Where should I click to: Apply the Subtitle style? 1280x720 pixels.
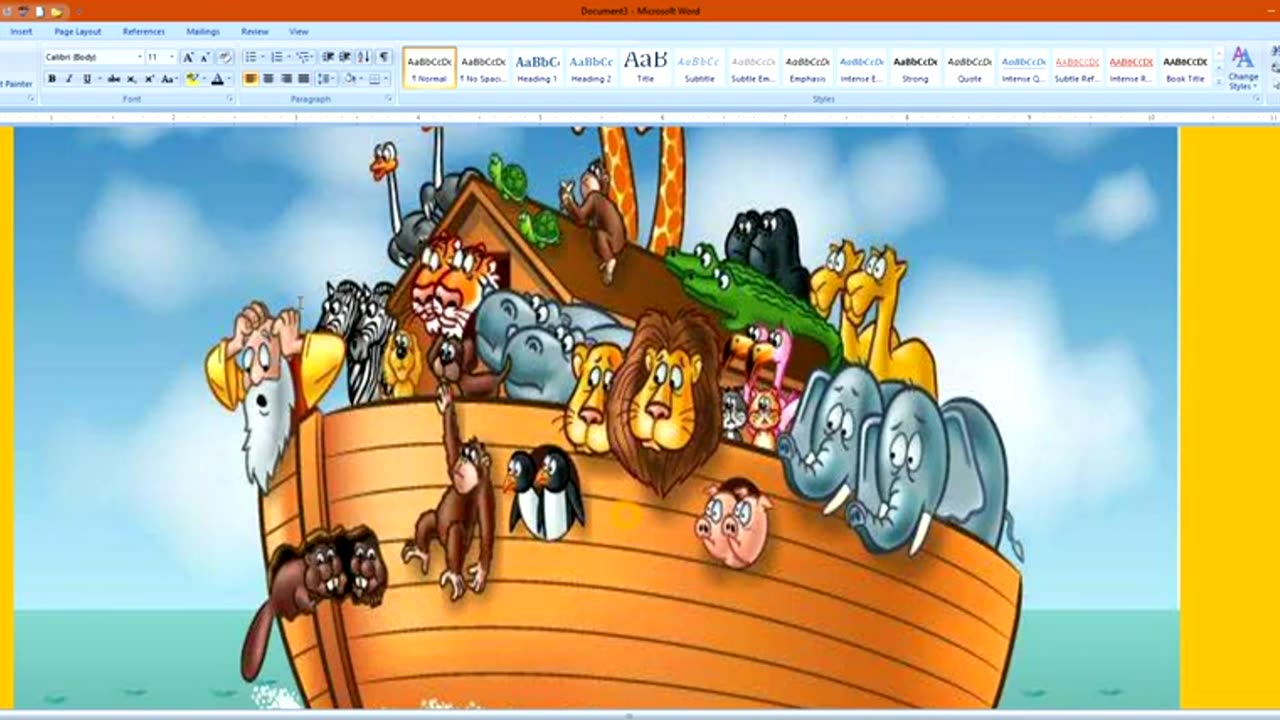tap(700, 67)
